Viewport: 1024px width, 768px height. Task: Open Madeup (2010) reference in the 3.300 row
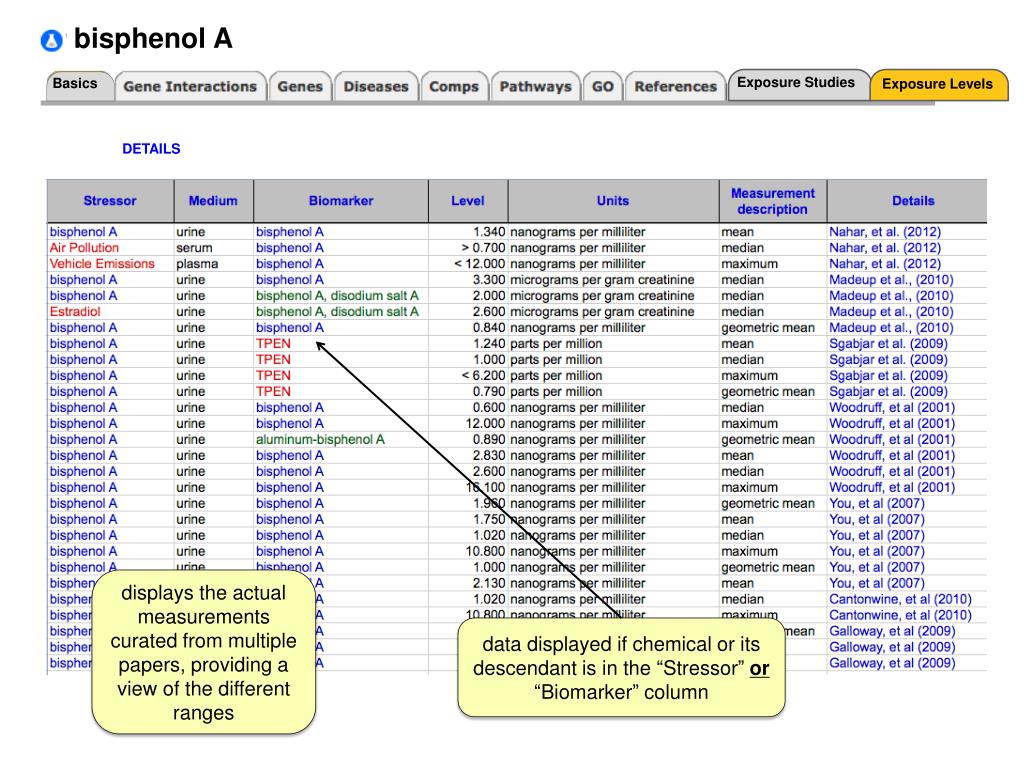tap(891, 280)
